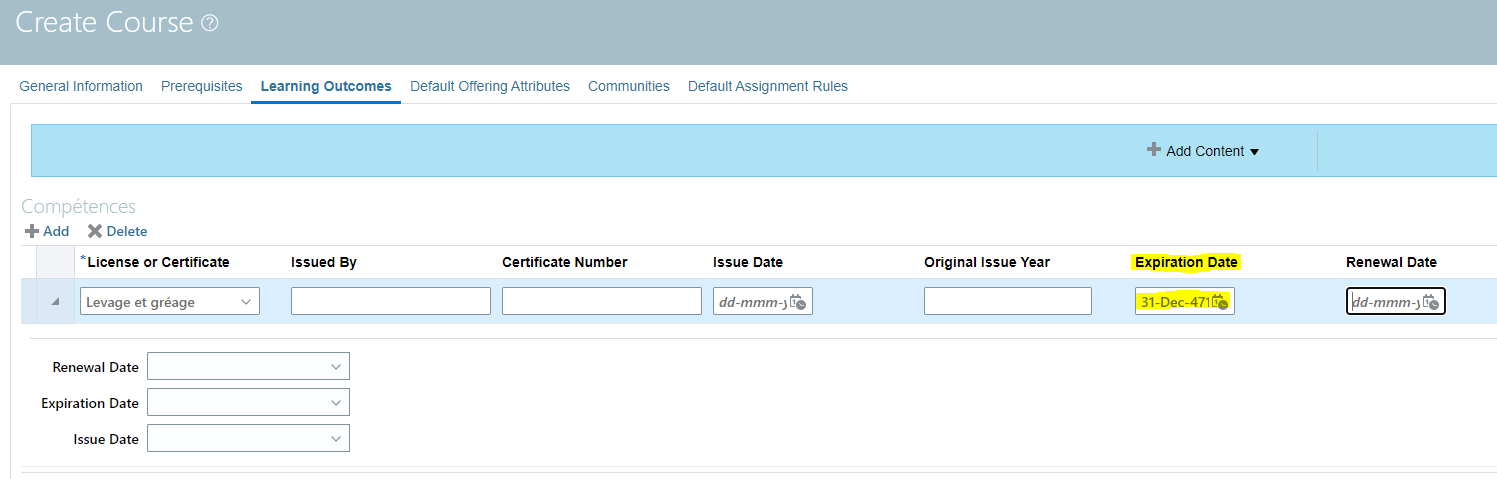Screen dimensions: 1497x479
Task: Click the X icon of the Delete button
Action: coord(95,231)
